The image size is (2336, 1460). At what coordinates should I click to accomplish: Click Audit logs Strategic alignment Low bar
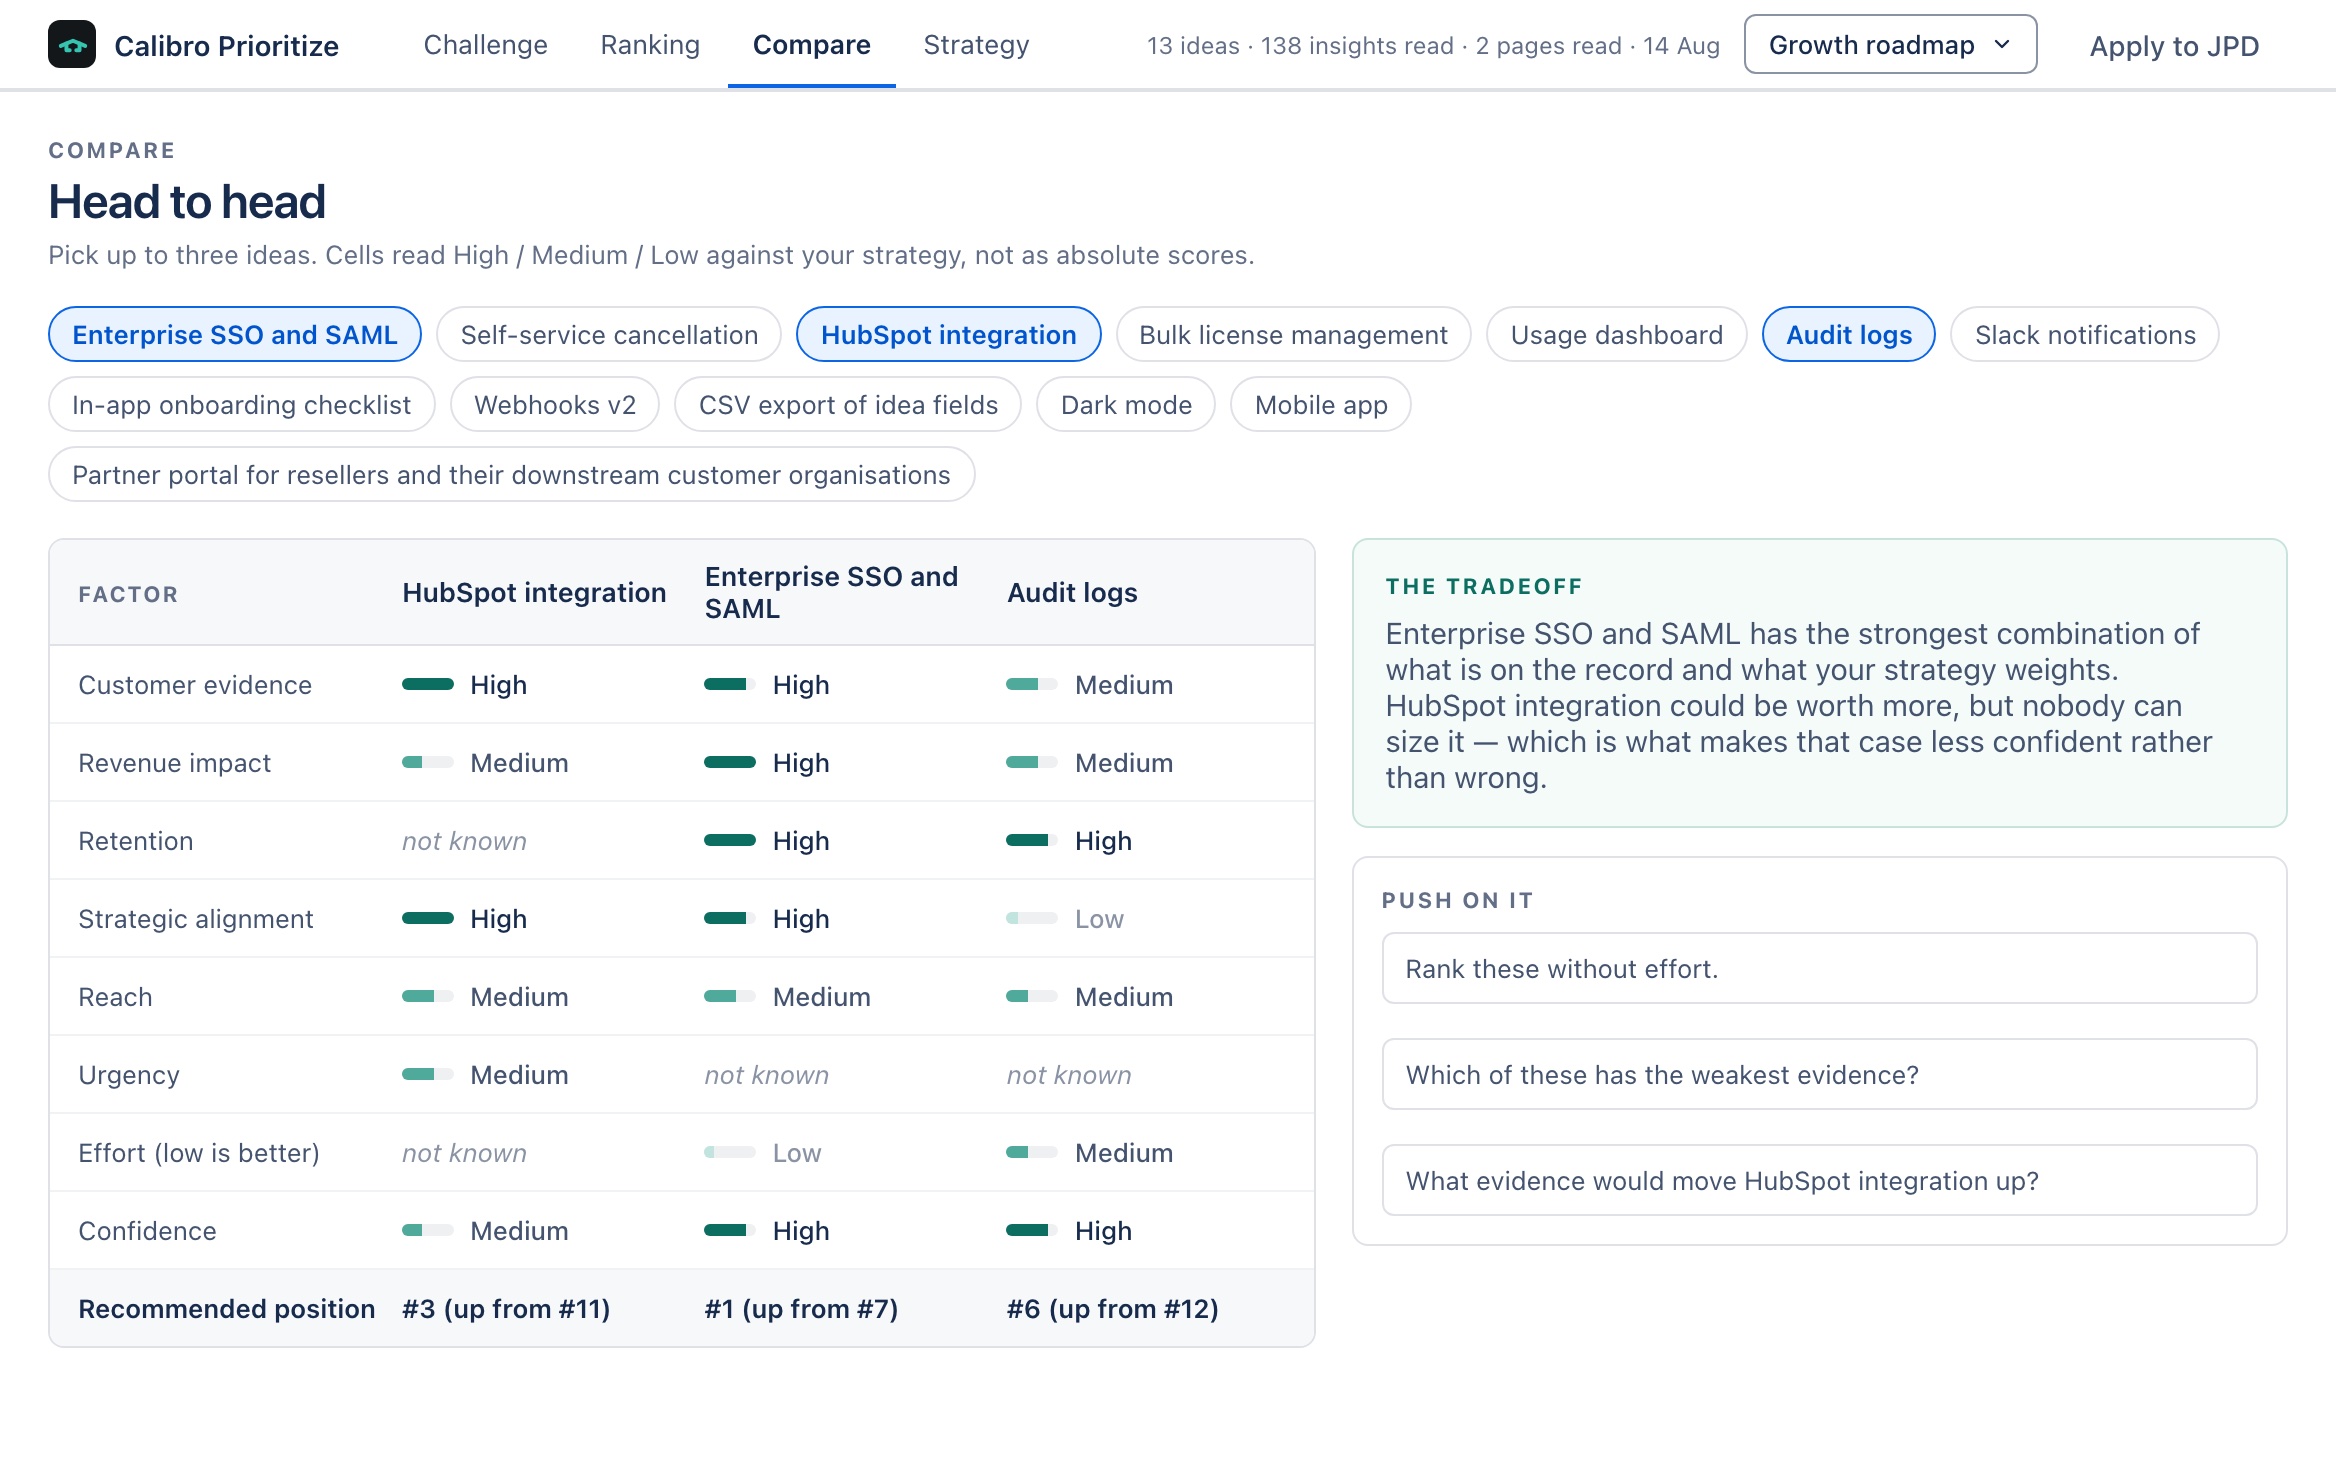pos(1032,919)
